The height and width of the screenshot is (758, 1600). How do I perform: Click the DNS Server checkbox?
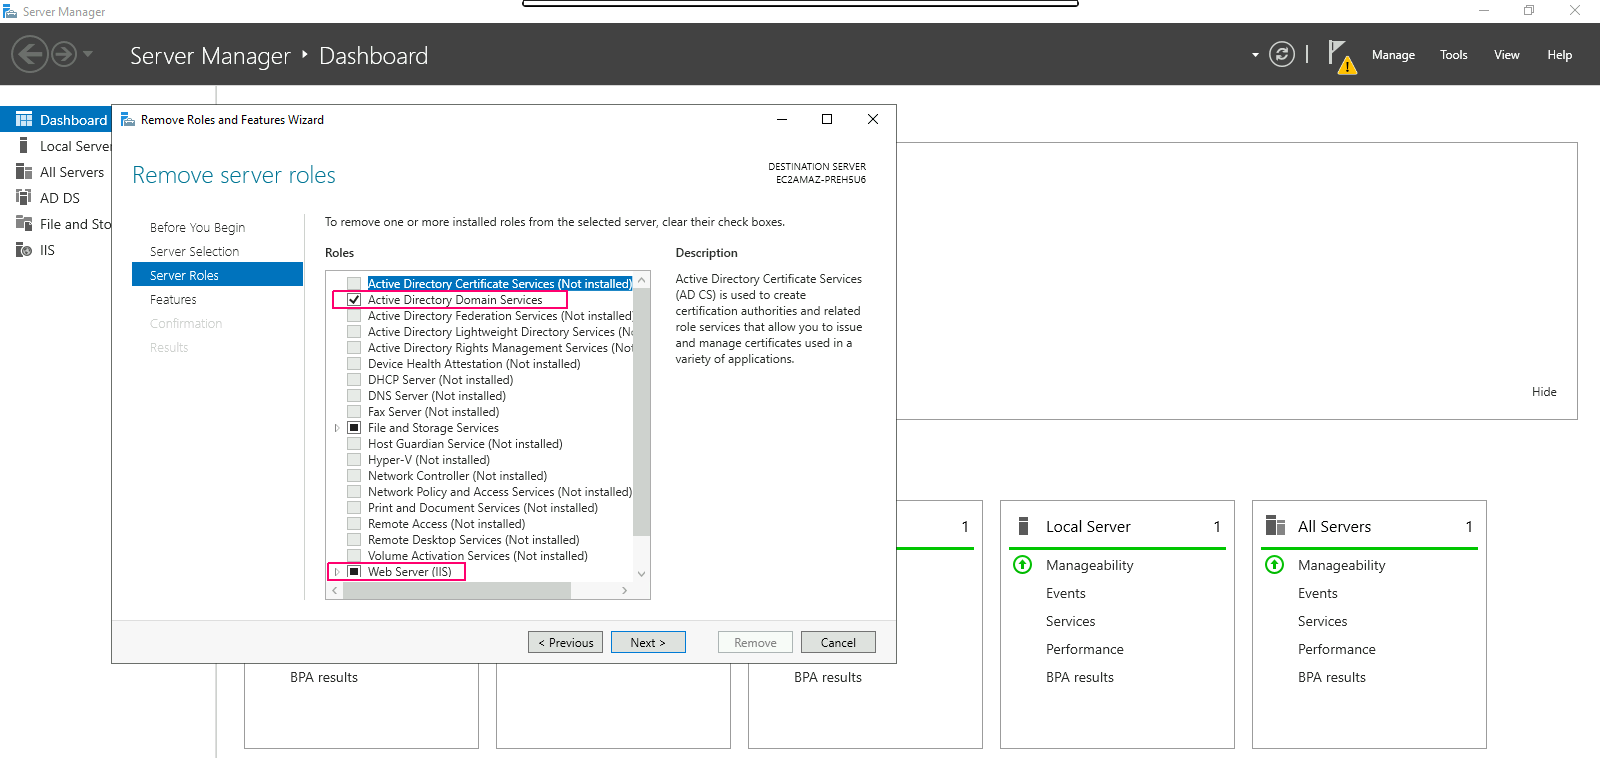354,395
